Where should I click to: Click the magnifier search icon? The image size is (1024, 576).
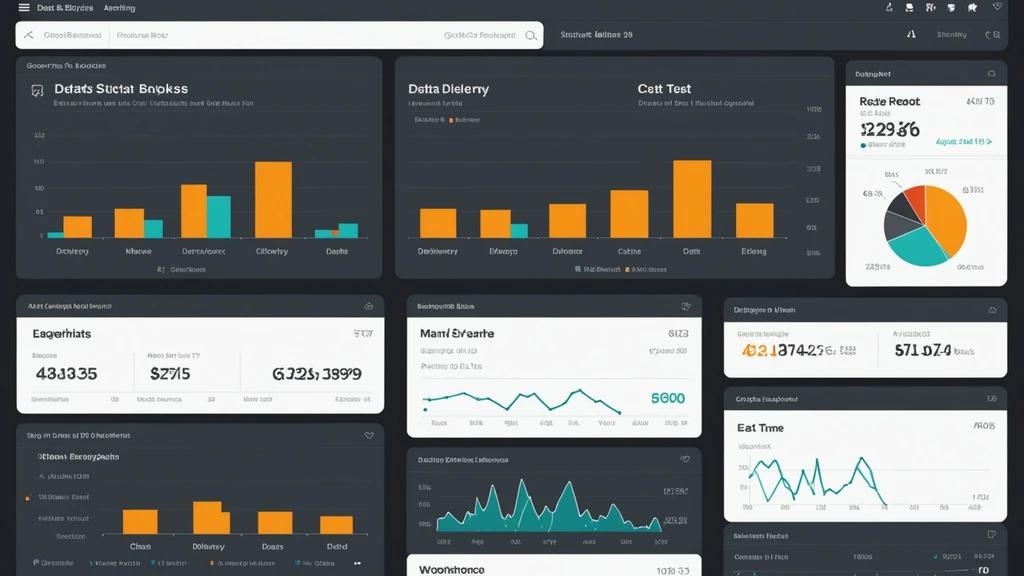tap(531, 35)
